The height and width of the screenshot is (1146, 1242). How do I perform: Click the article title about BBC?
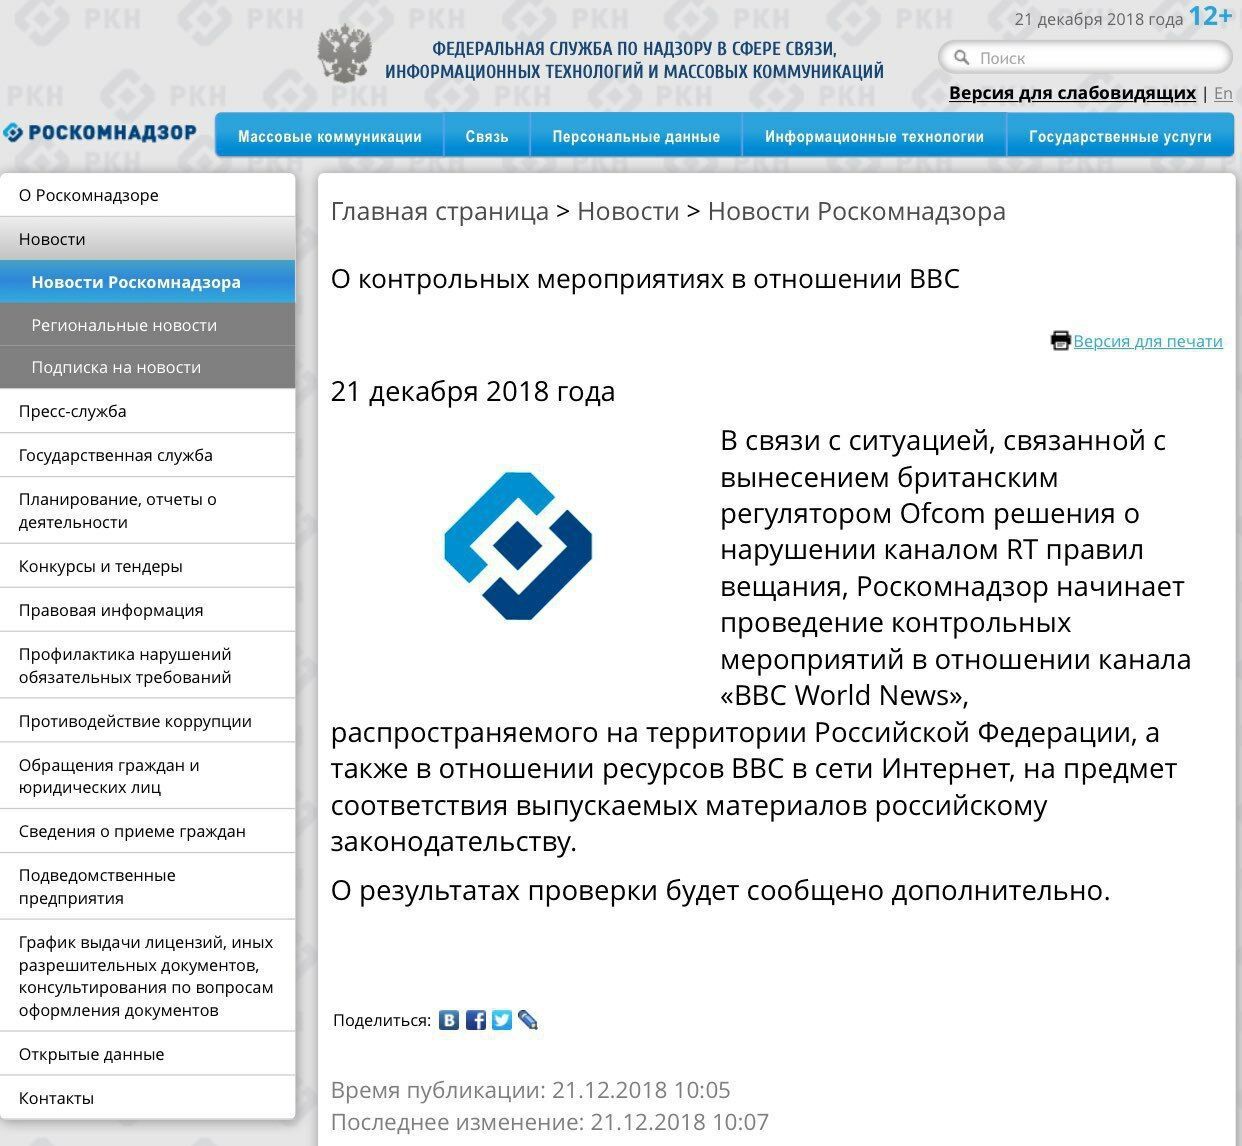coord(645,278)
